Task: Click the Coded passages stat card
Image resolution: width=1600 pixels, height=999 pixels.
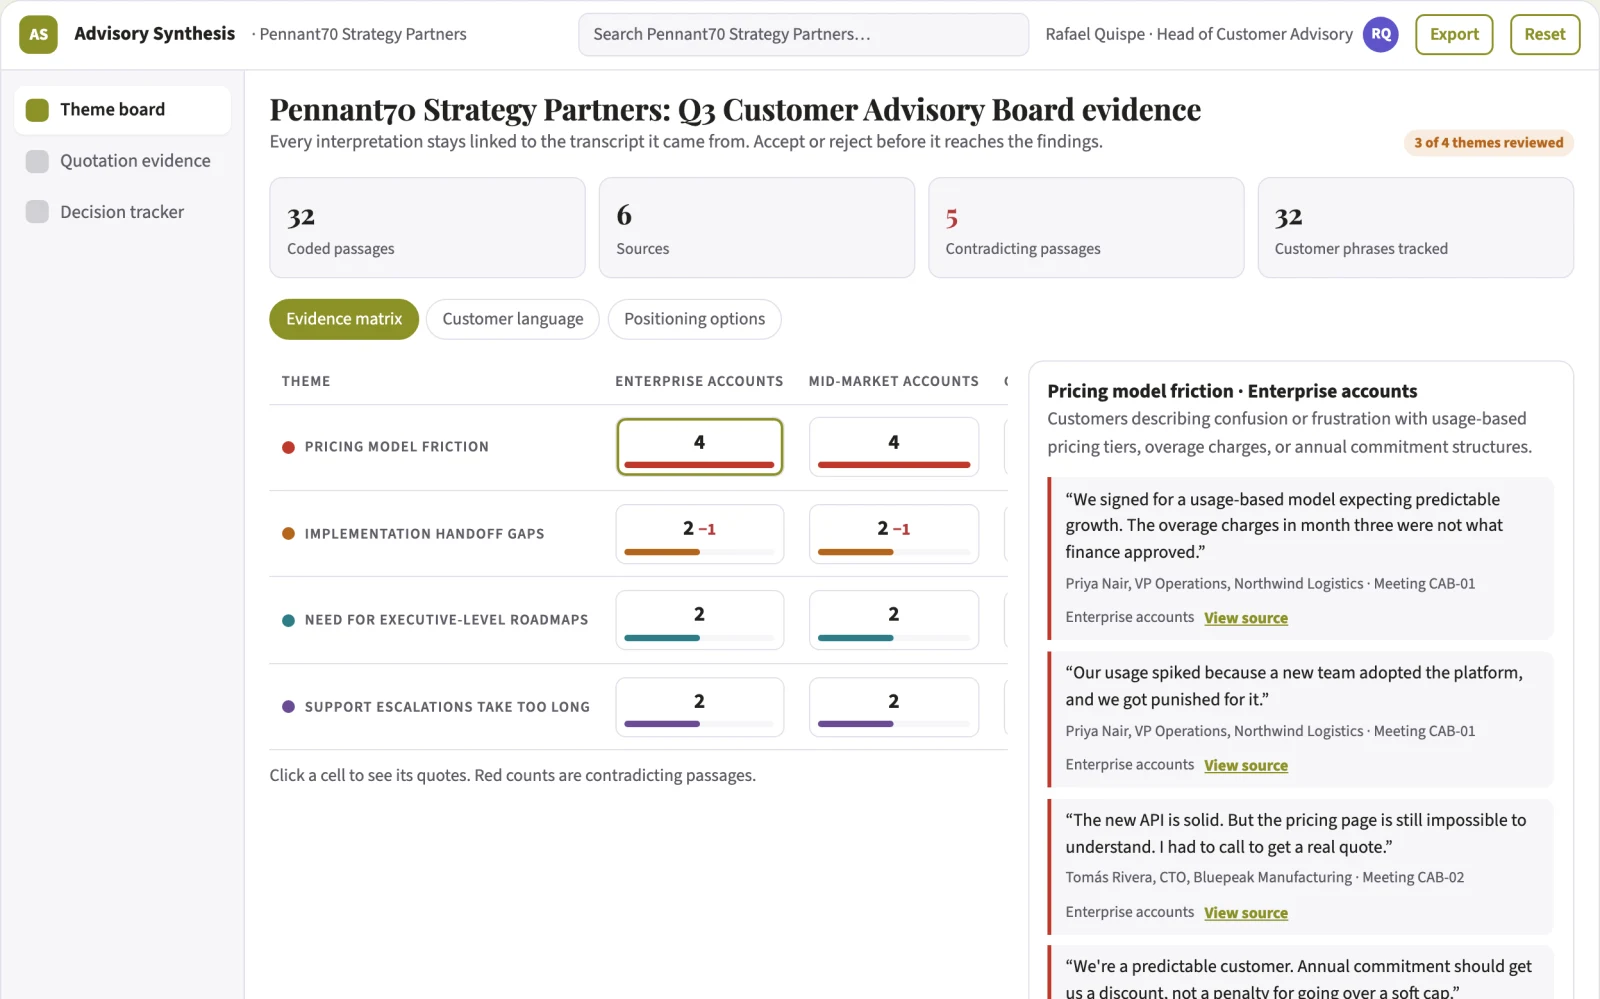Action: tap(427, 228)
